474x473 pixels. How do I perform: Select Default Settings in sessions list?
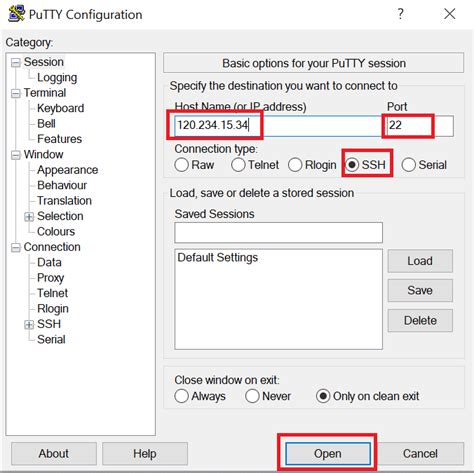218,257
